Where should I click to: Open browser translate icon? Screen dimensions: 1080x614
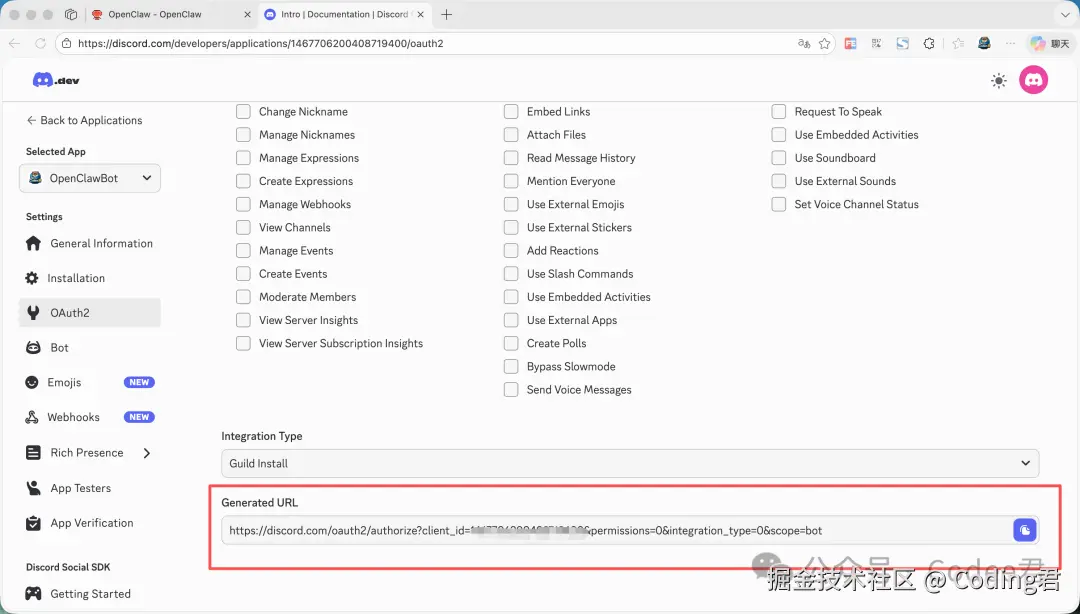point(804,43)
